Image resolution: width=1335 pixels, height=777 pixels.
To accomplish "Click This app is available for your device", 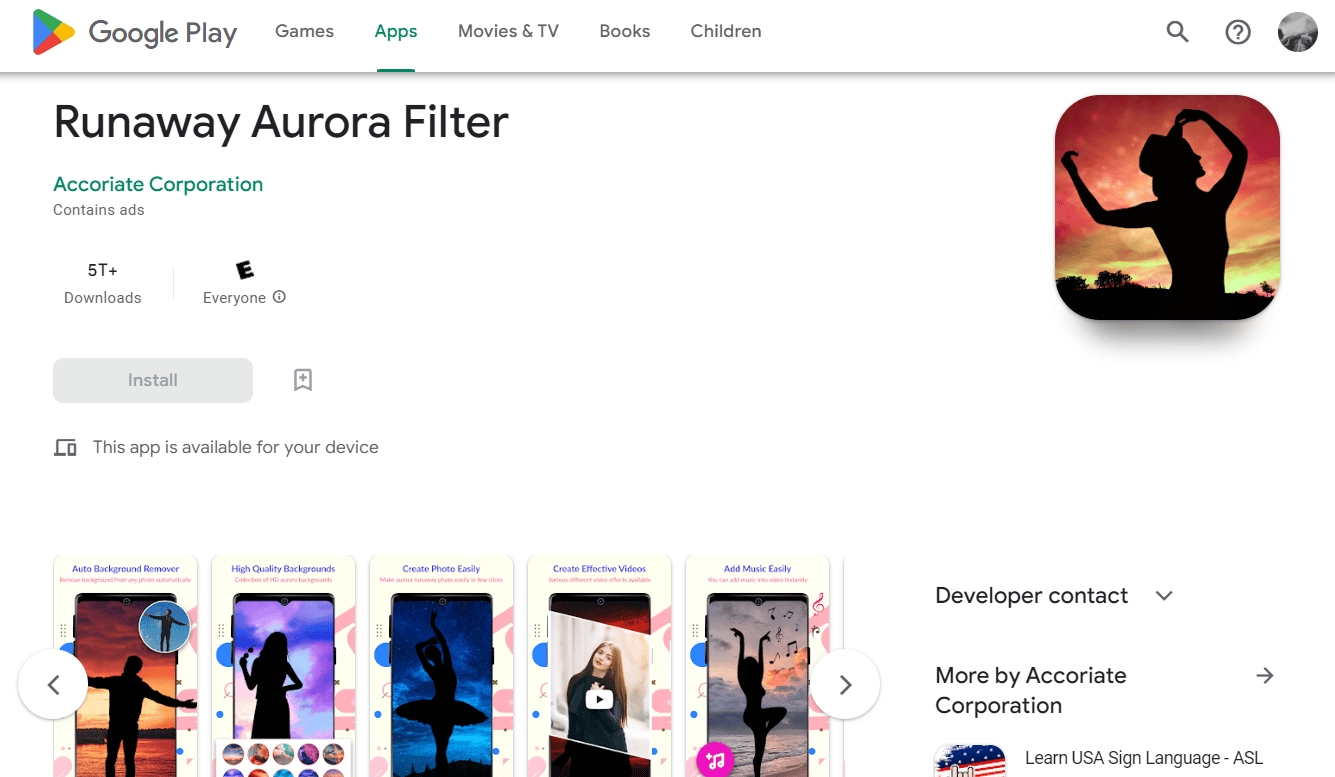I will 236,447.
